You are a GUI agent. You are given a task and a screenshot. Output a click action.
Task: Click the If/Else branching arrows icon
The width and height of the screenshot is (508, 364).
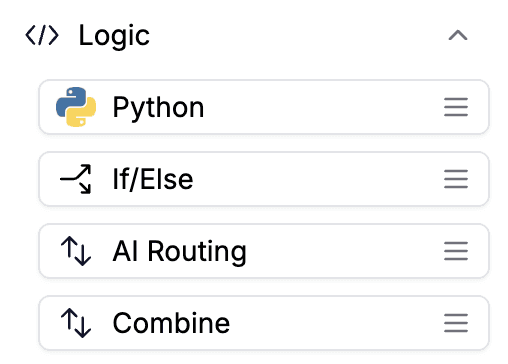pyautogui.click(x=76, y=179)
